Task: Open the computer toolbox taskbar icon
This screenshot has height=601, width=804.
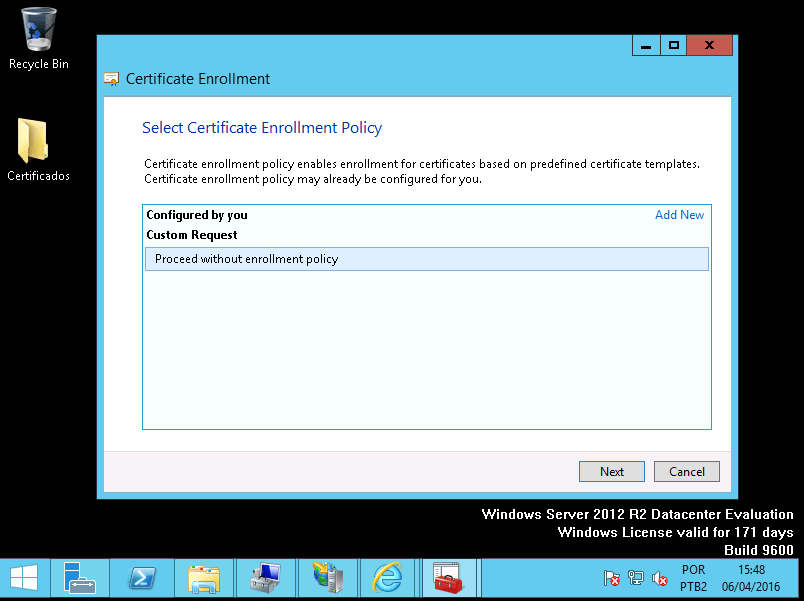Action: point(266,579)
